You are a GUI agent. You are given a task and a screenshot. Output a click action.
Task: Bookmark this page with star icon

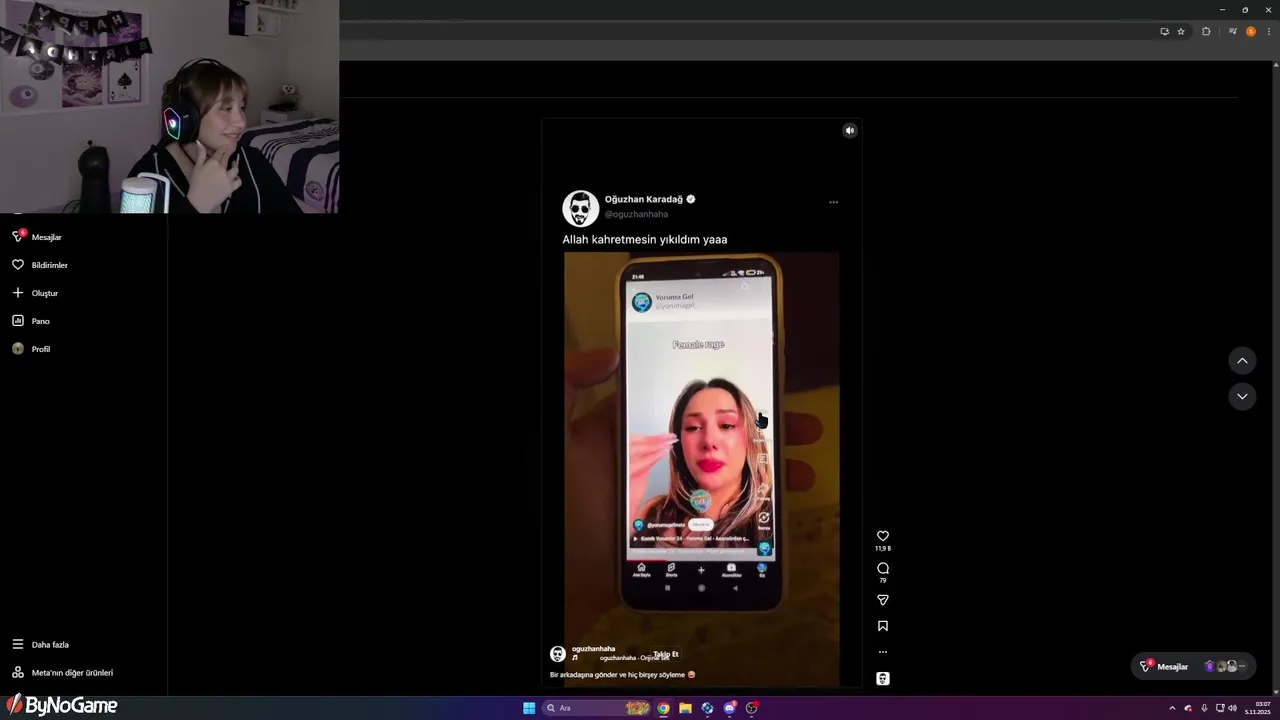coord(1181,32)
